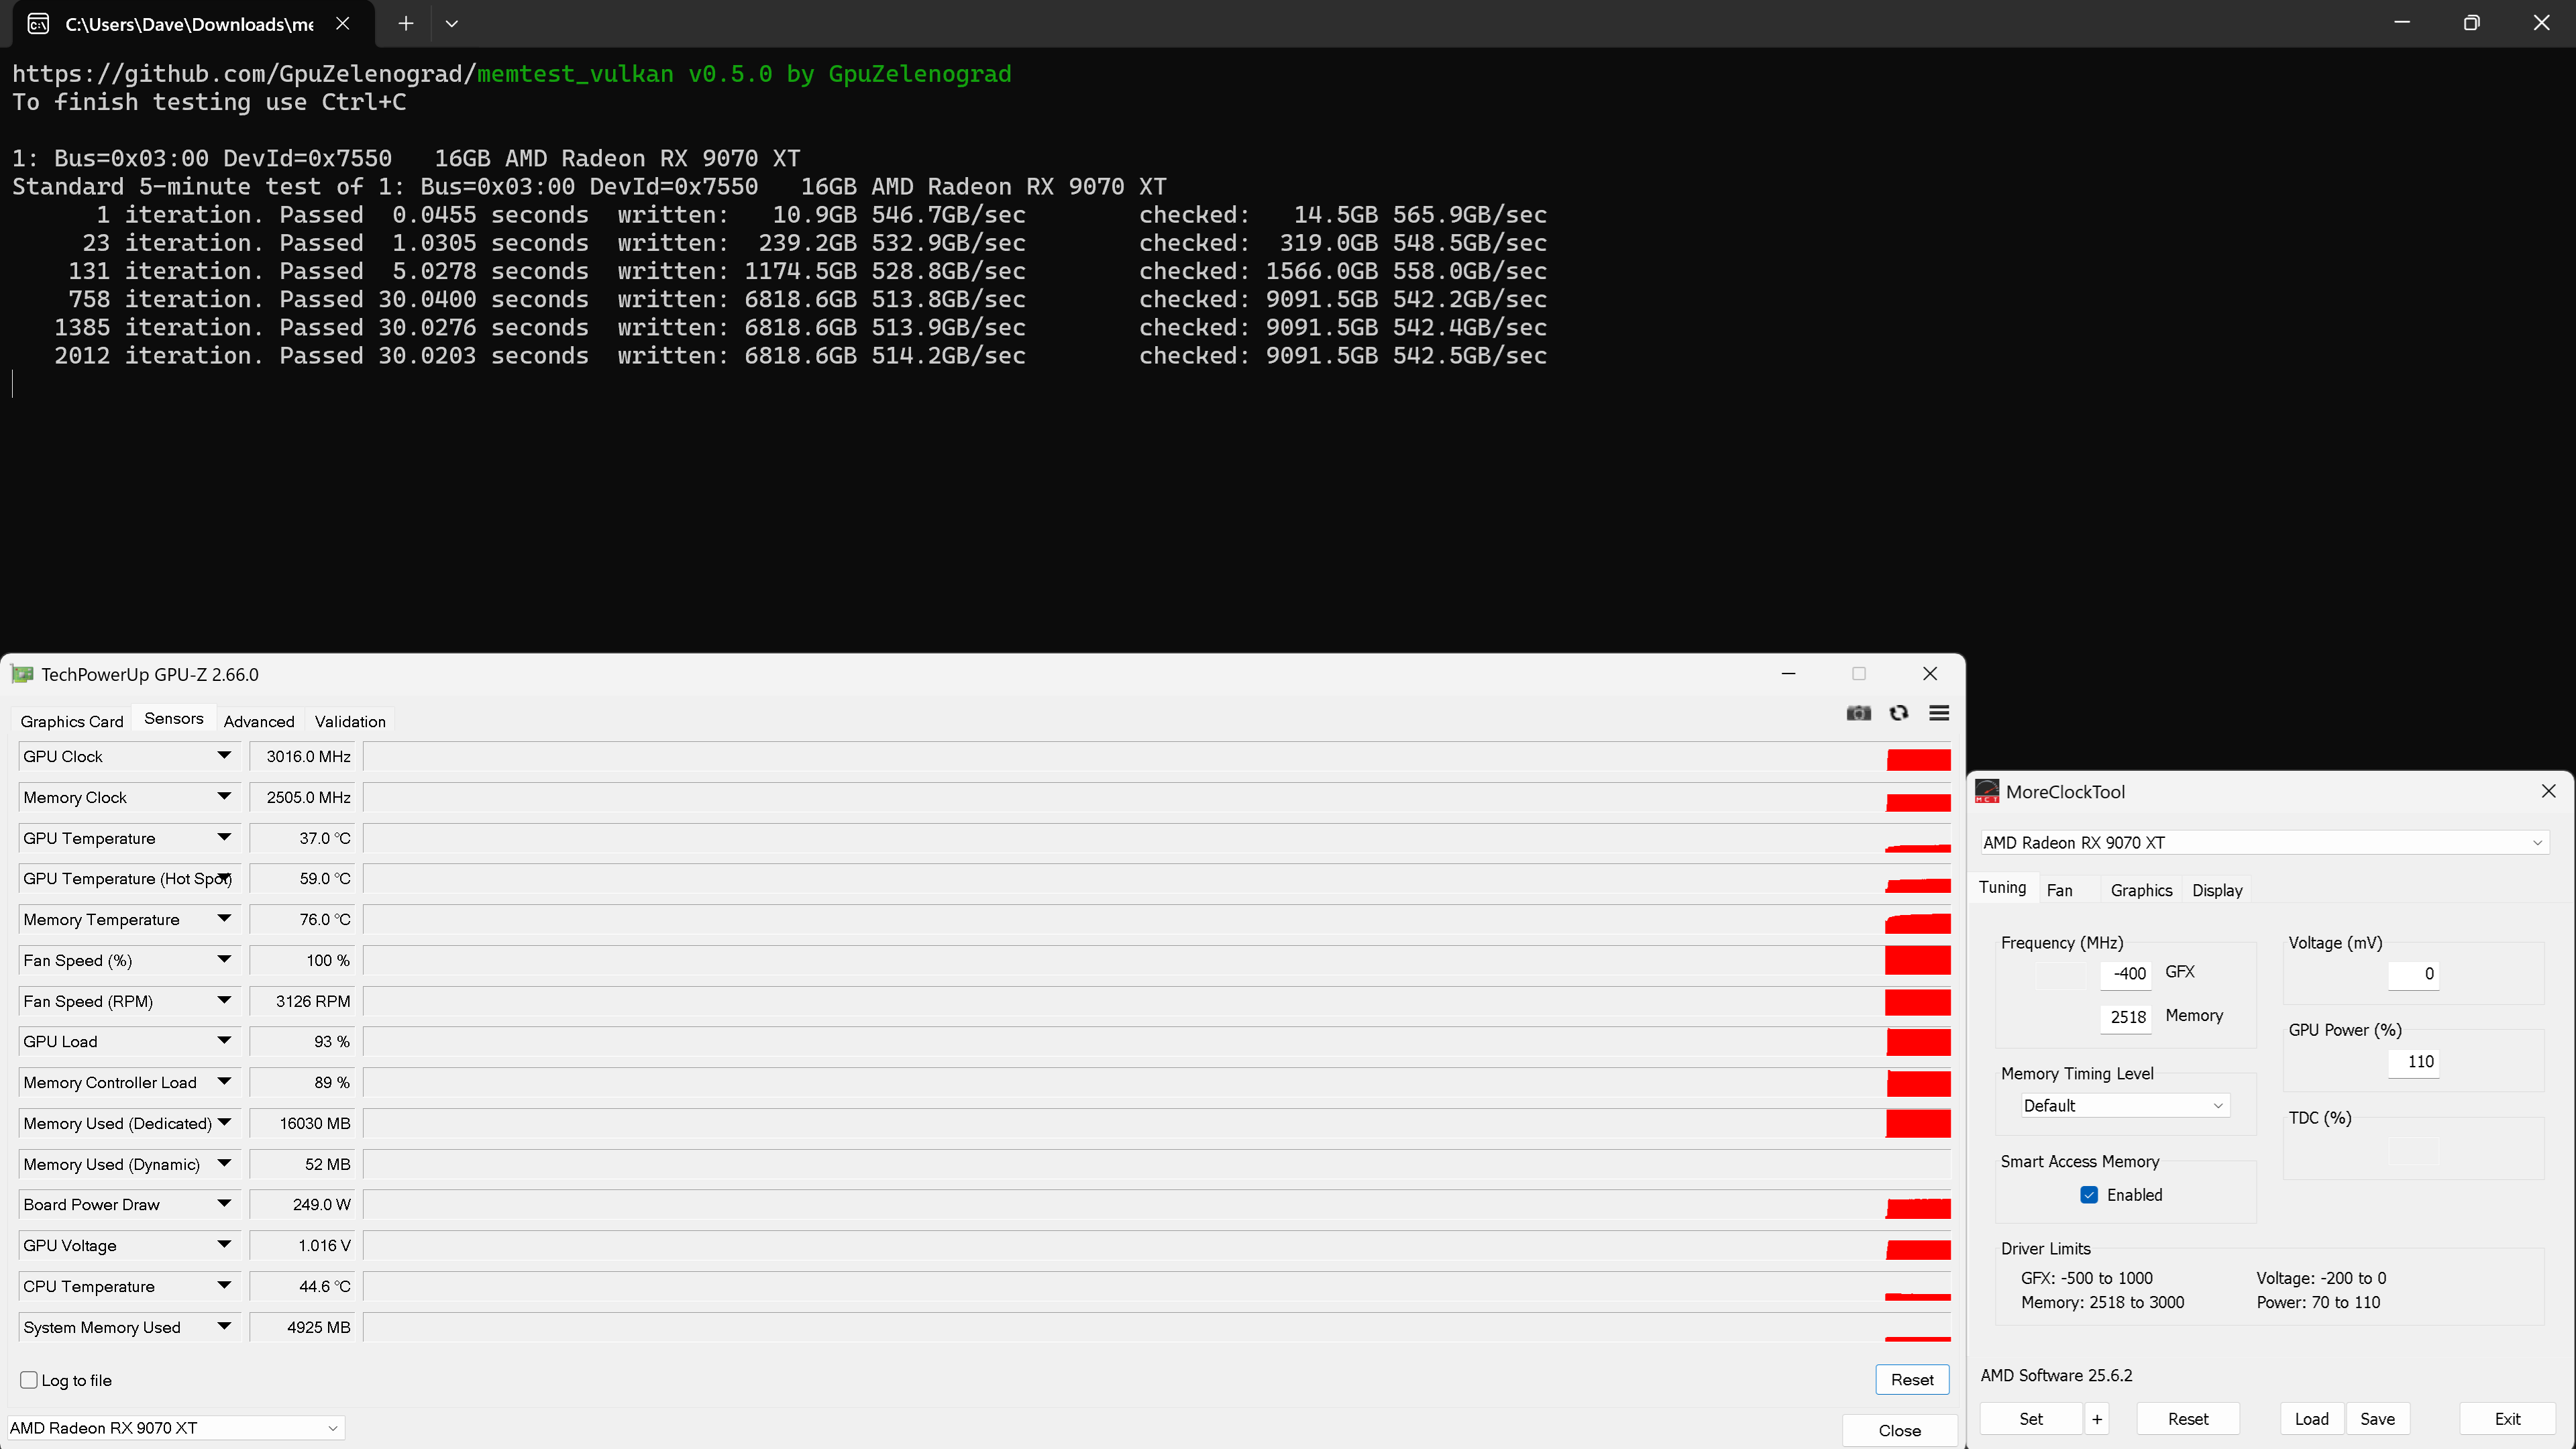Open the Advanced tab in GPU-Z
The height and width of the screenshot is (1449, 2576).
pyautogui.click(x=259, y=721)
